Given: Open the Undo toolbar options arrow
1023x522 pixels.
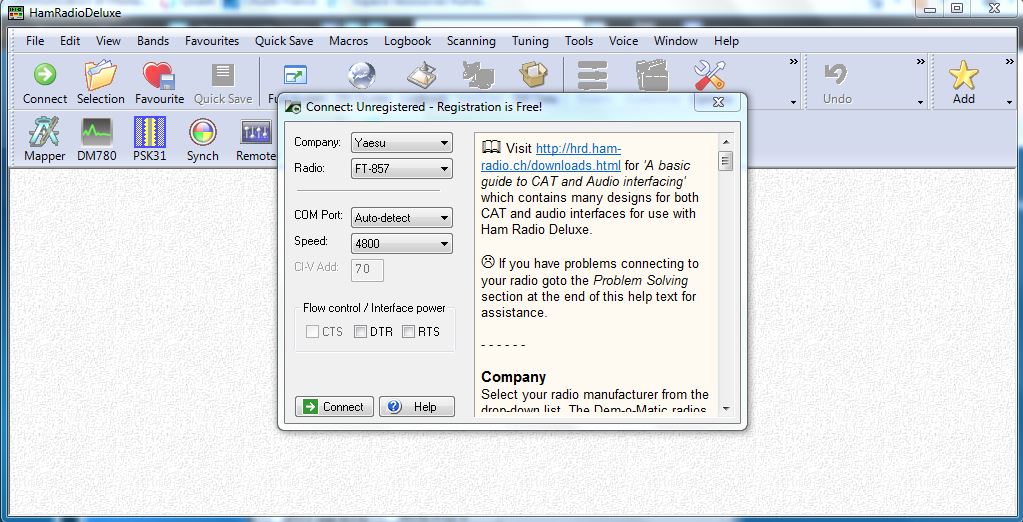Looking at the screenshot, I should pos(921,102).
